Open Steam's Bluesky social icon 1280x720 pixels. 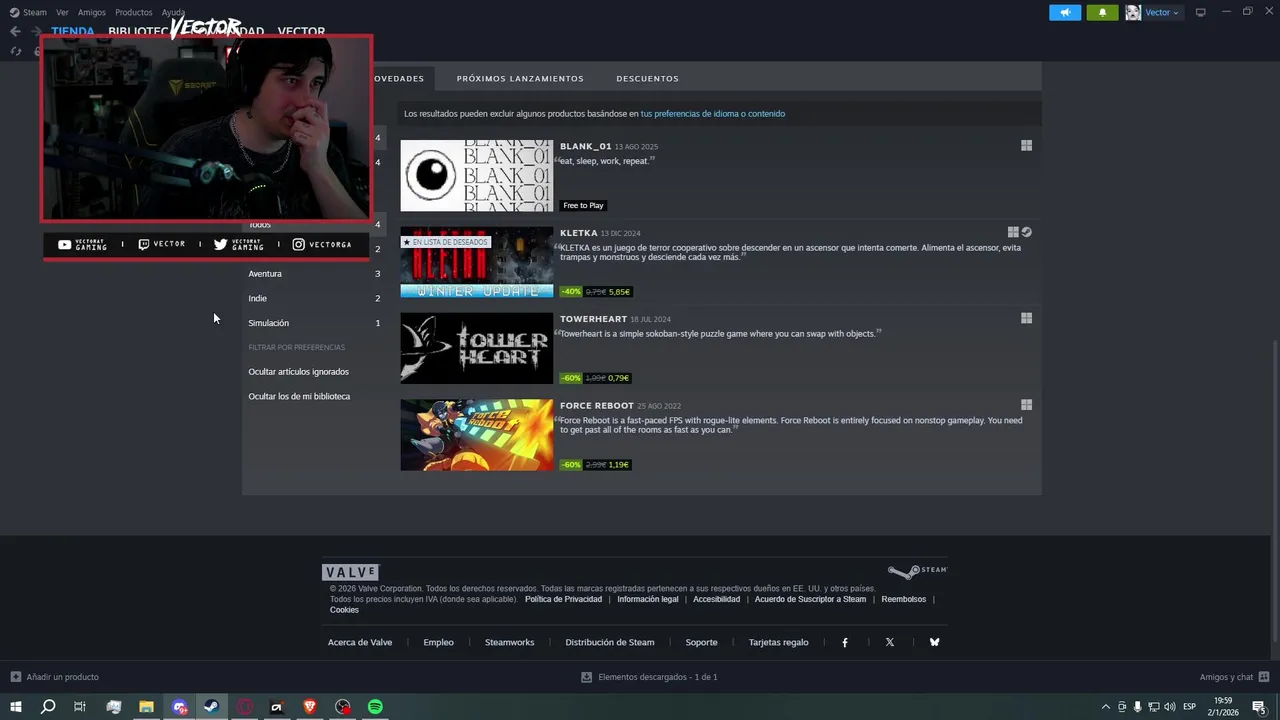(934, 642)
